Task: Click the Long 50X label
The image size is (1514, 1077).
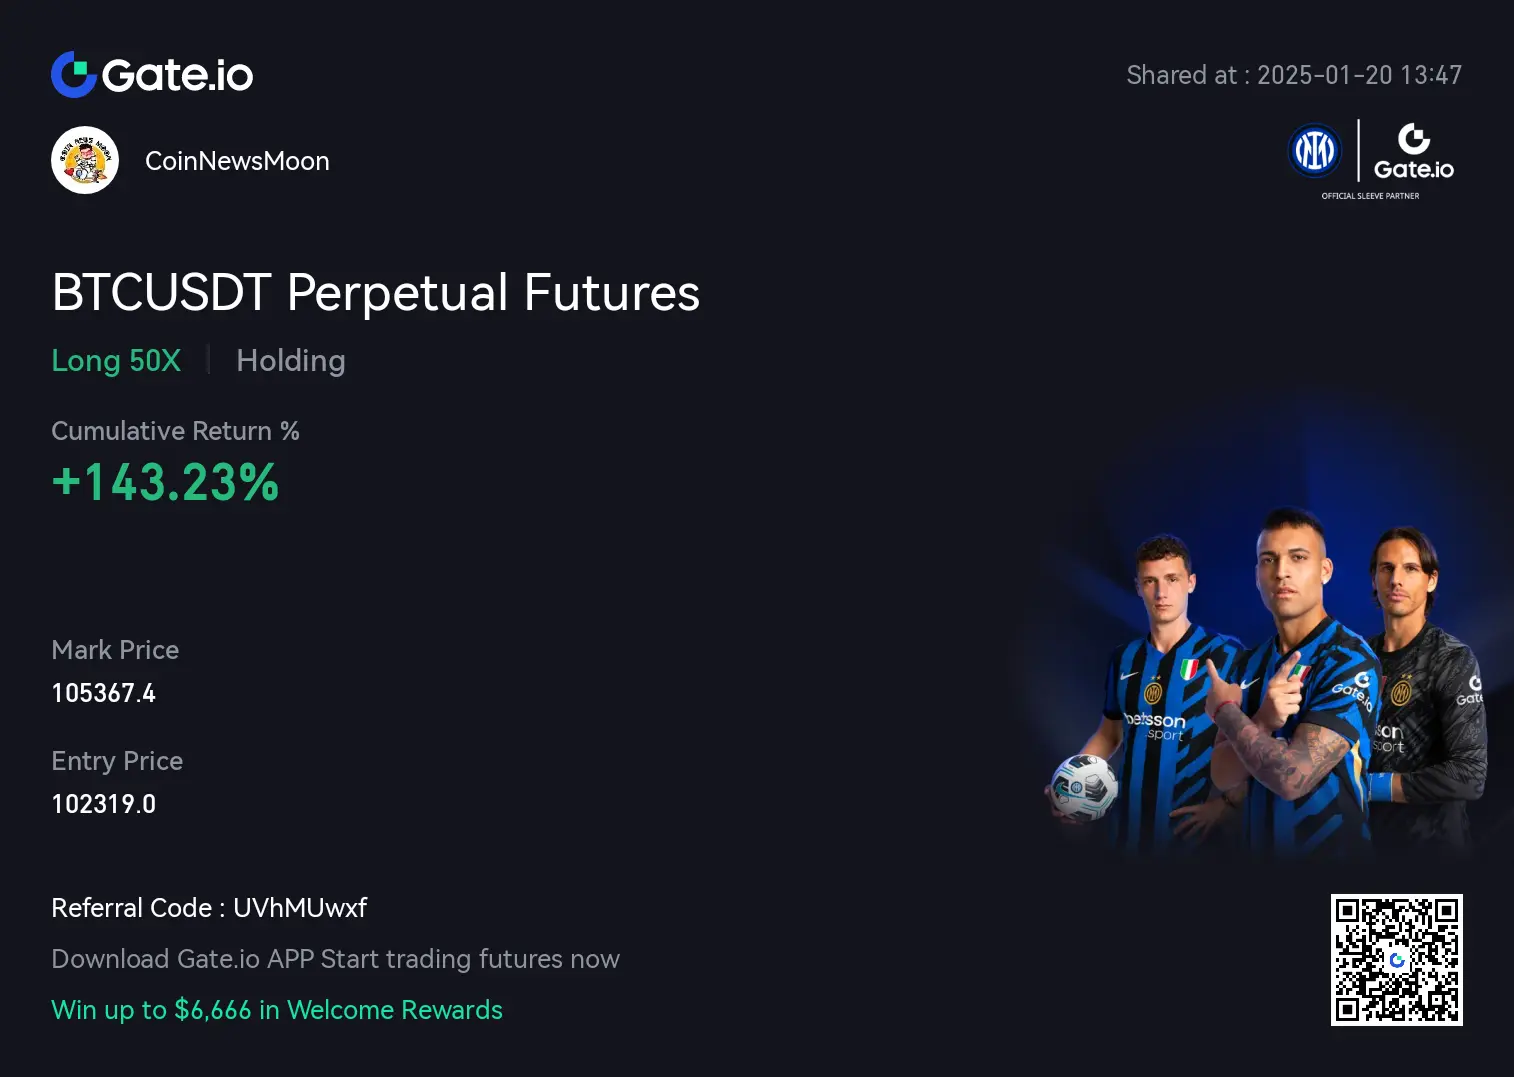Action: click(x=116, y=361)
